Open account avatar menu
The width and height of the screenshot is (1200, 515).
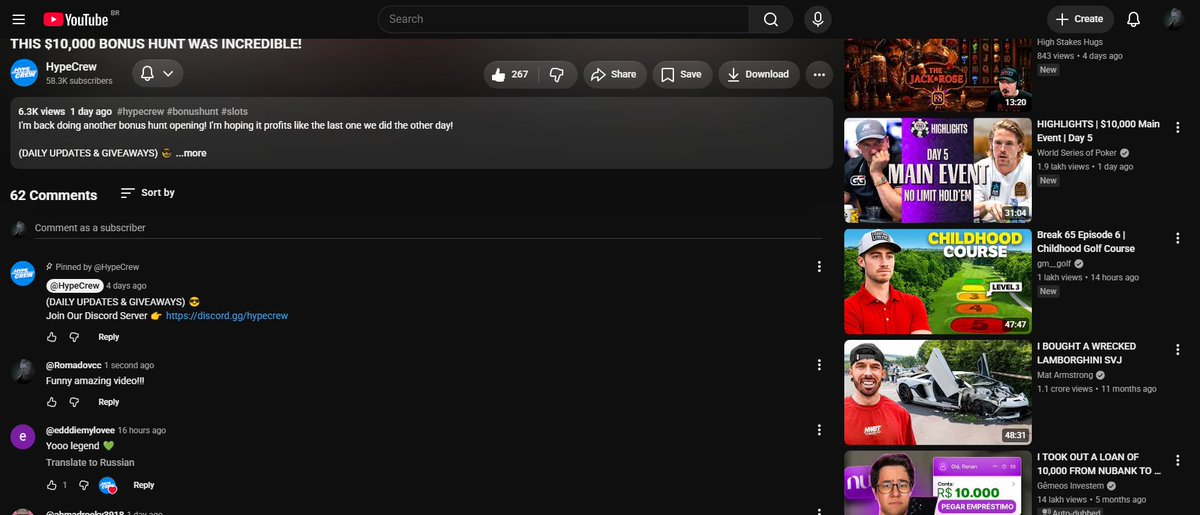[x=1174, y=19]
